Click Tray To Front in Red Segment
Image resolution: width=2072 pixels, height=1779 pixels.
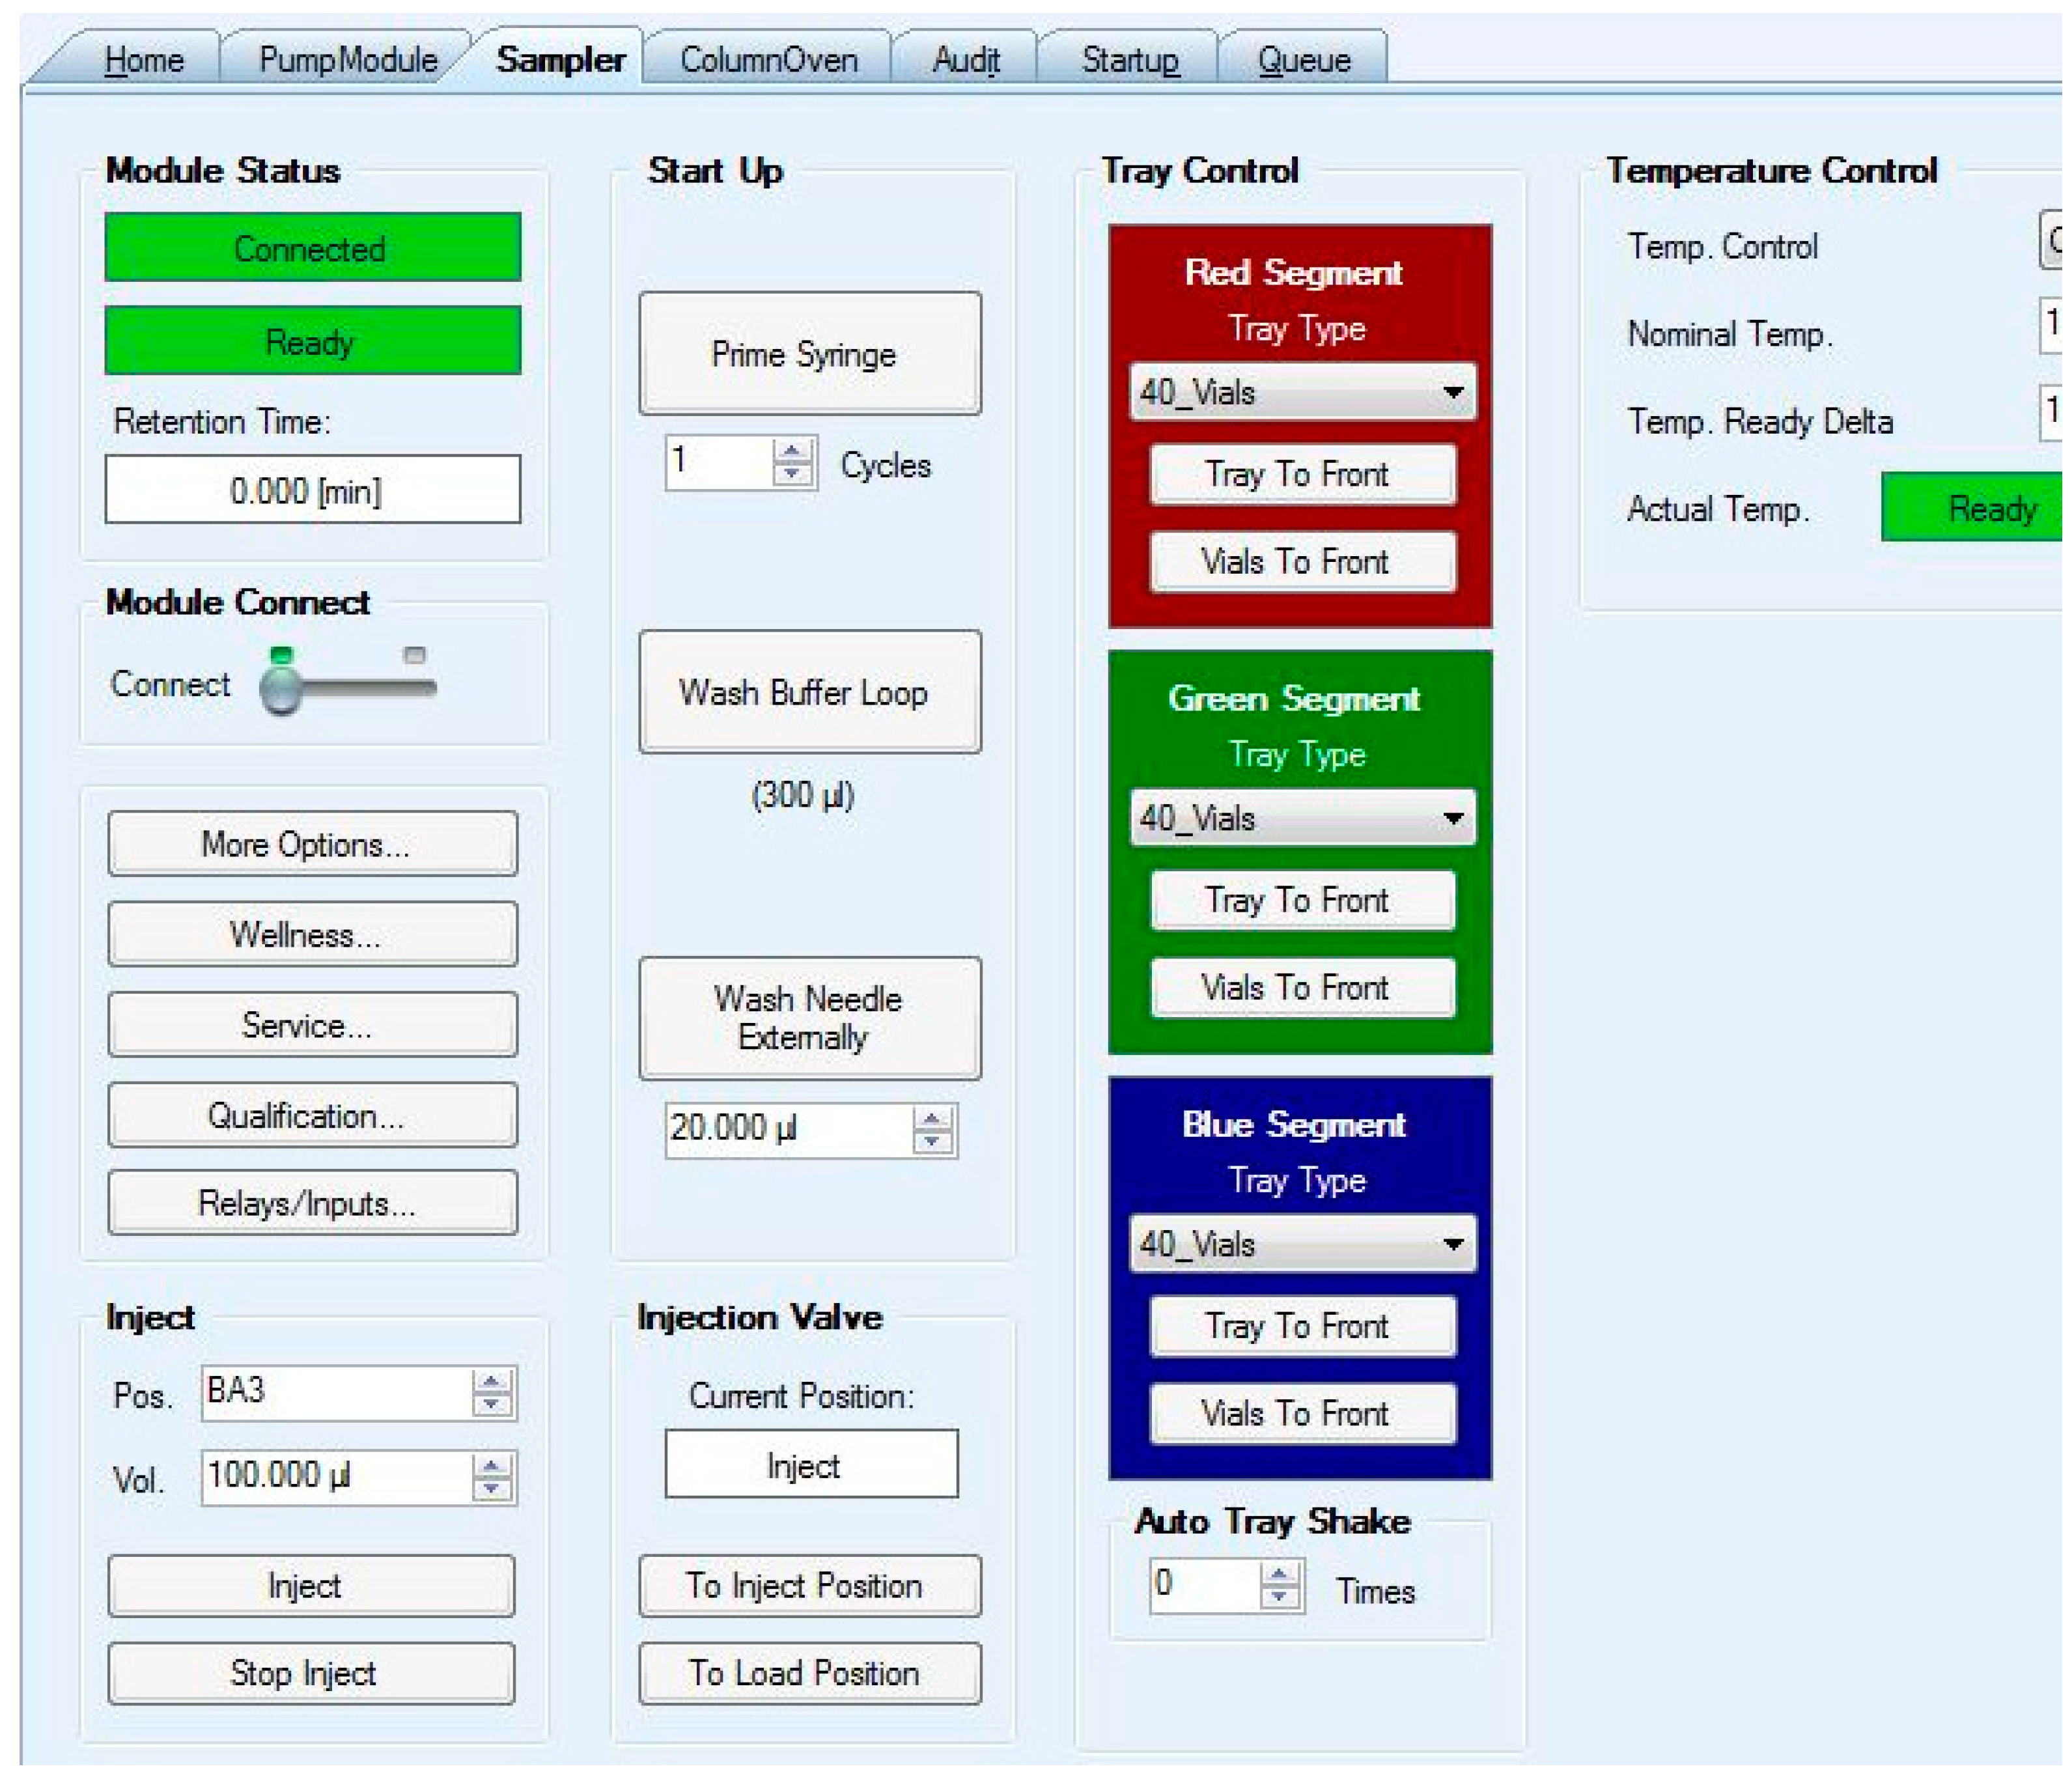coord(1302,474)
